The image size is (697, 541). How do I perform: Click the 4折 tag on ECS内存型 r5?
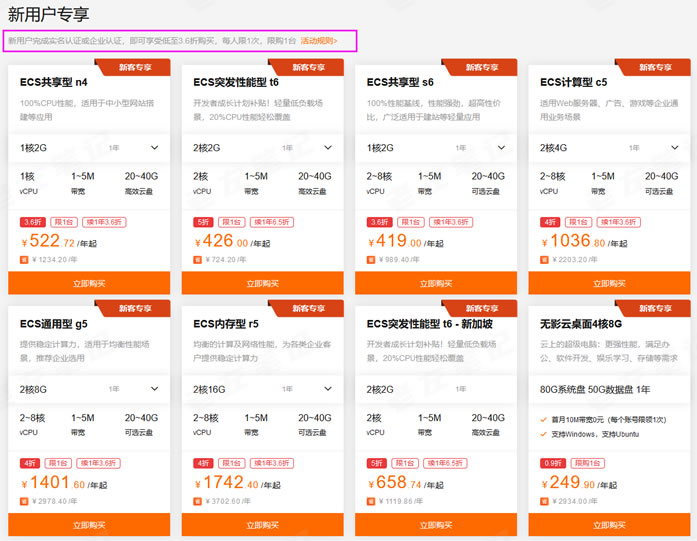click(x=203, y=463)
